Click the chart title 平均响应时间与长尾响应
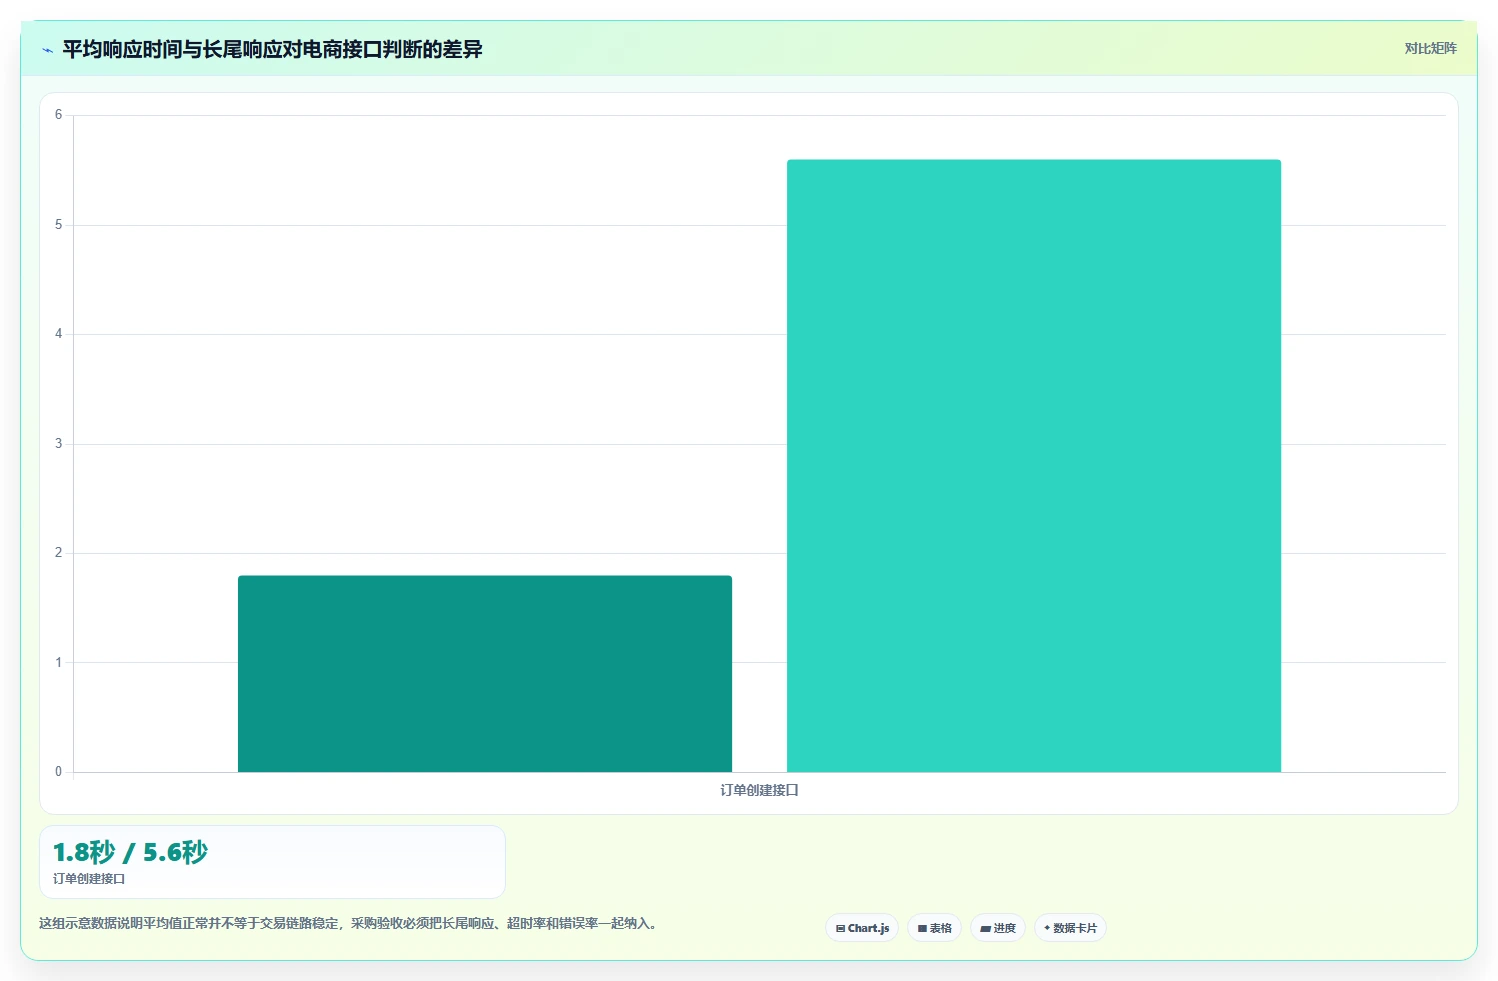This screenshot has height=981, width=1498. point(272,49)
